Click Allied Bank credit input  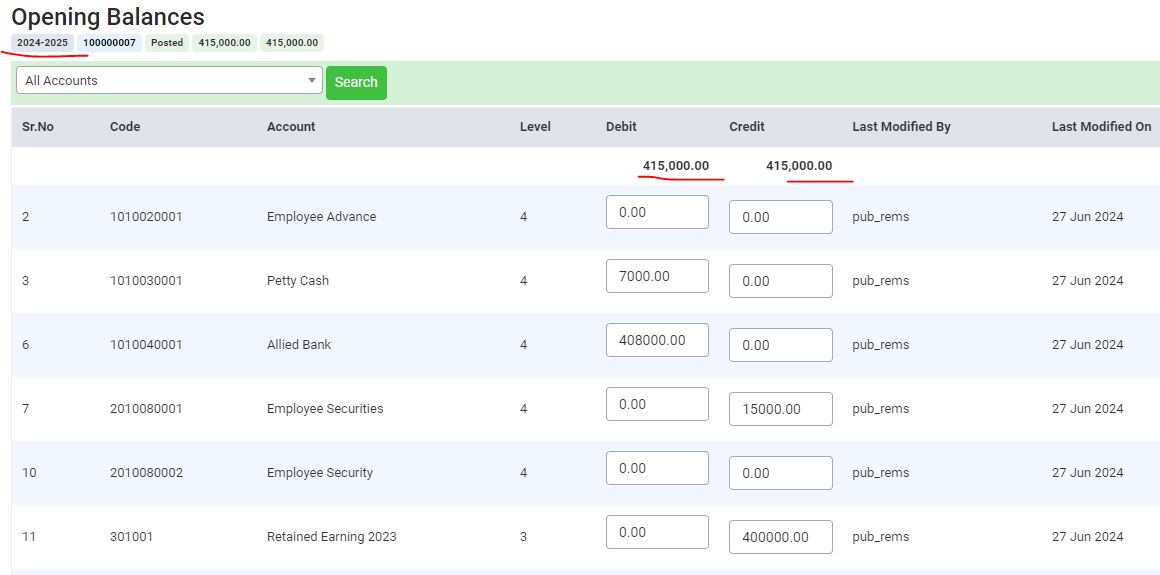780,345
